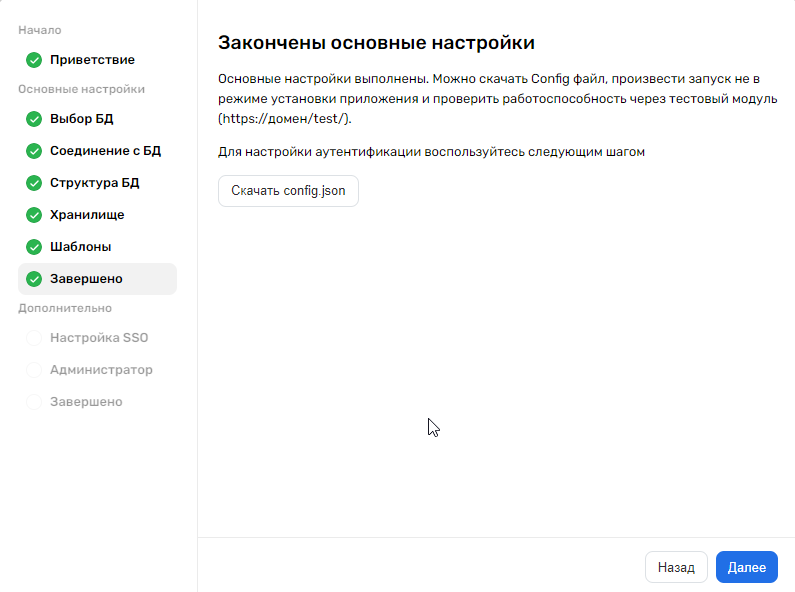Click the Начало section label

coord(40,30)
